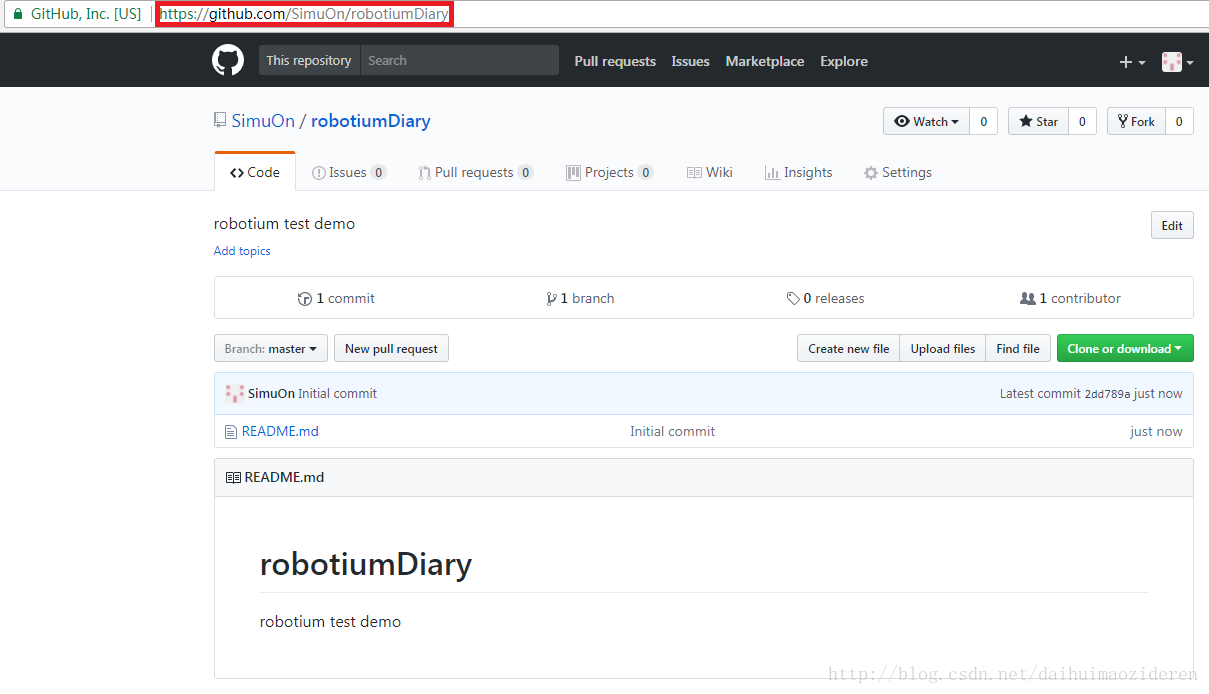Viewport: 1209px width, 694px height.
Task: Click the Edit description button
Action: click(1172, 225)
